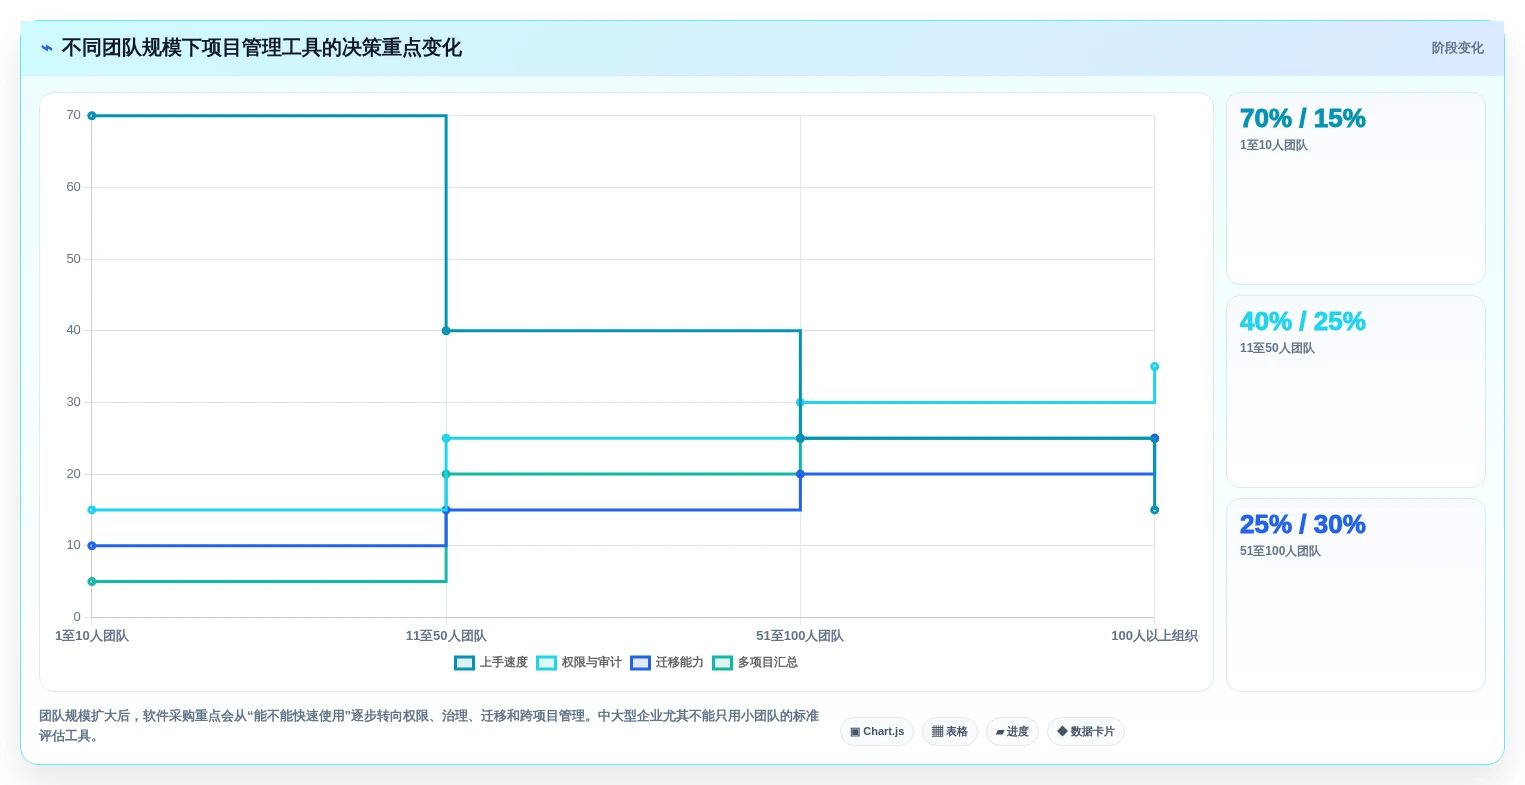Image resolution: width=1525 pixels, height=785 pixels.
Task: Click the 51至100人团队 caption in the third card
Action: tap(1280, 551)
